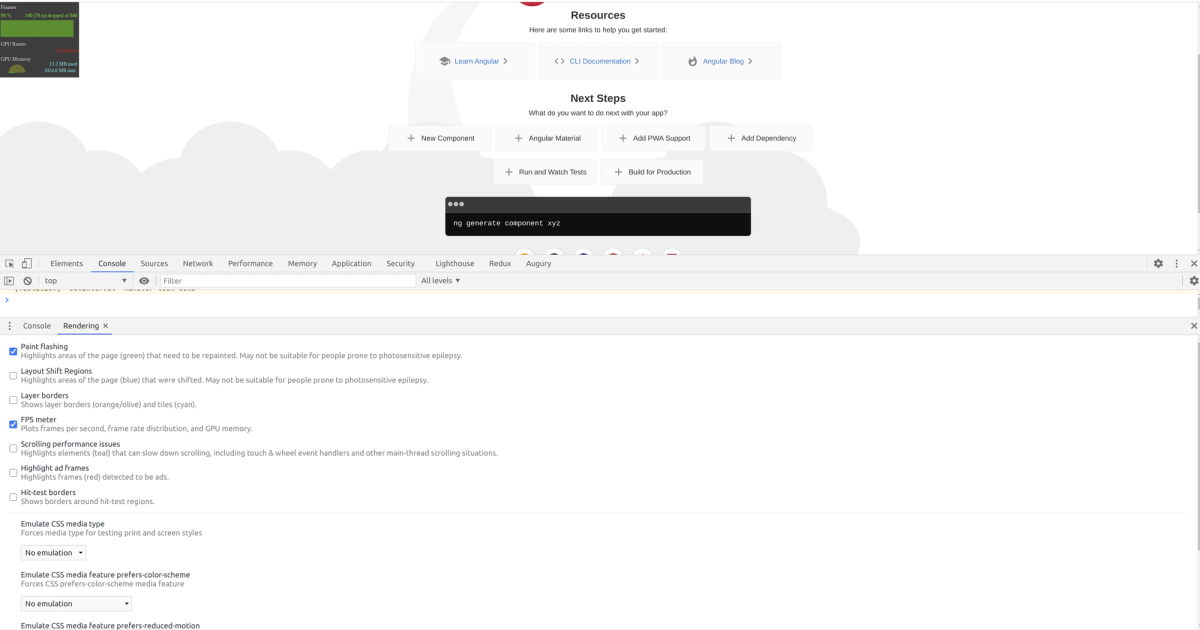Switch to the Memory tab
Viewport: 1200px width, 630px height.
click(x=302, y=263)
